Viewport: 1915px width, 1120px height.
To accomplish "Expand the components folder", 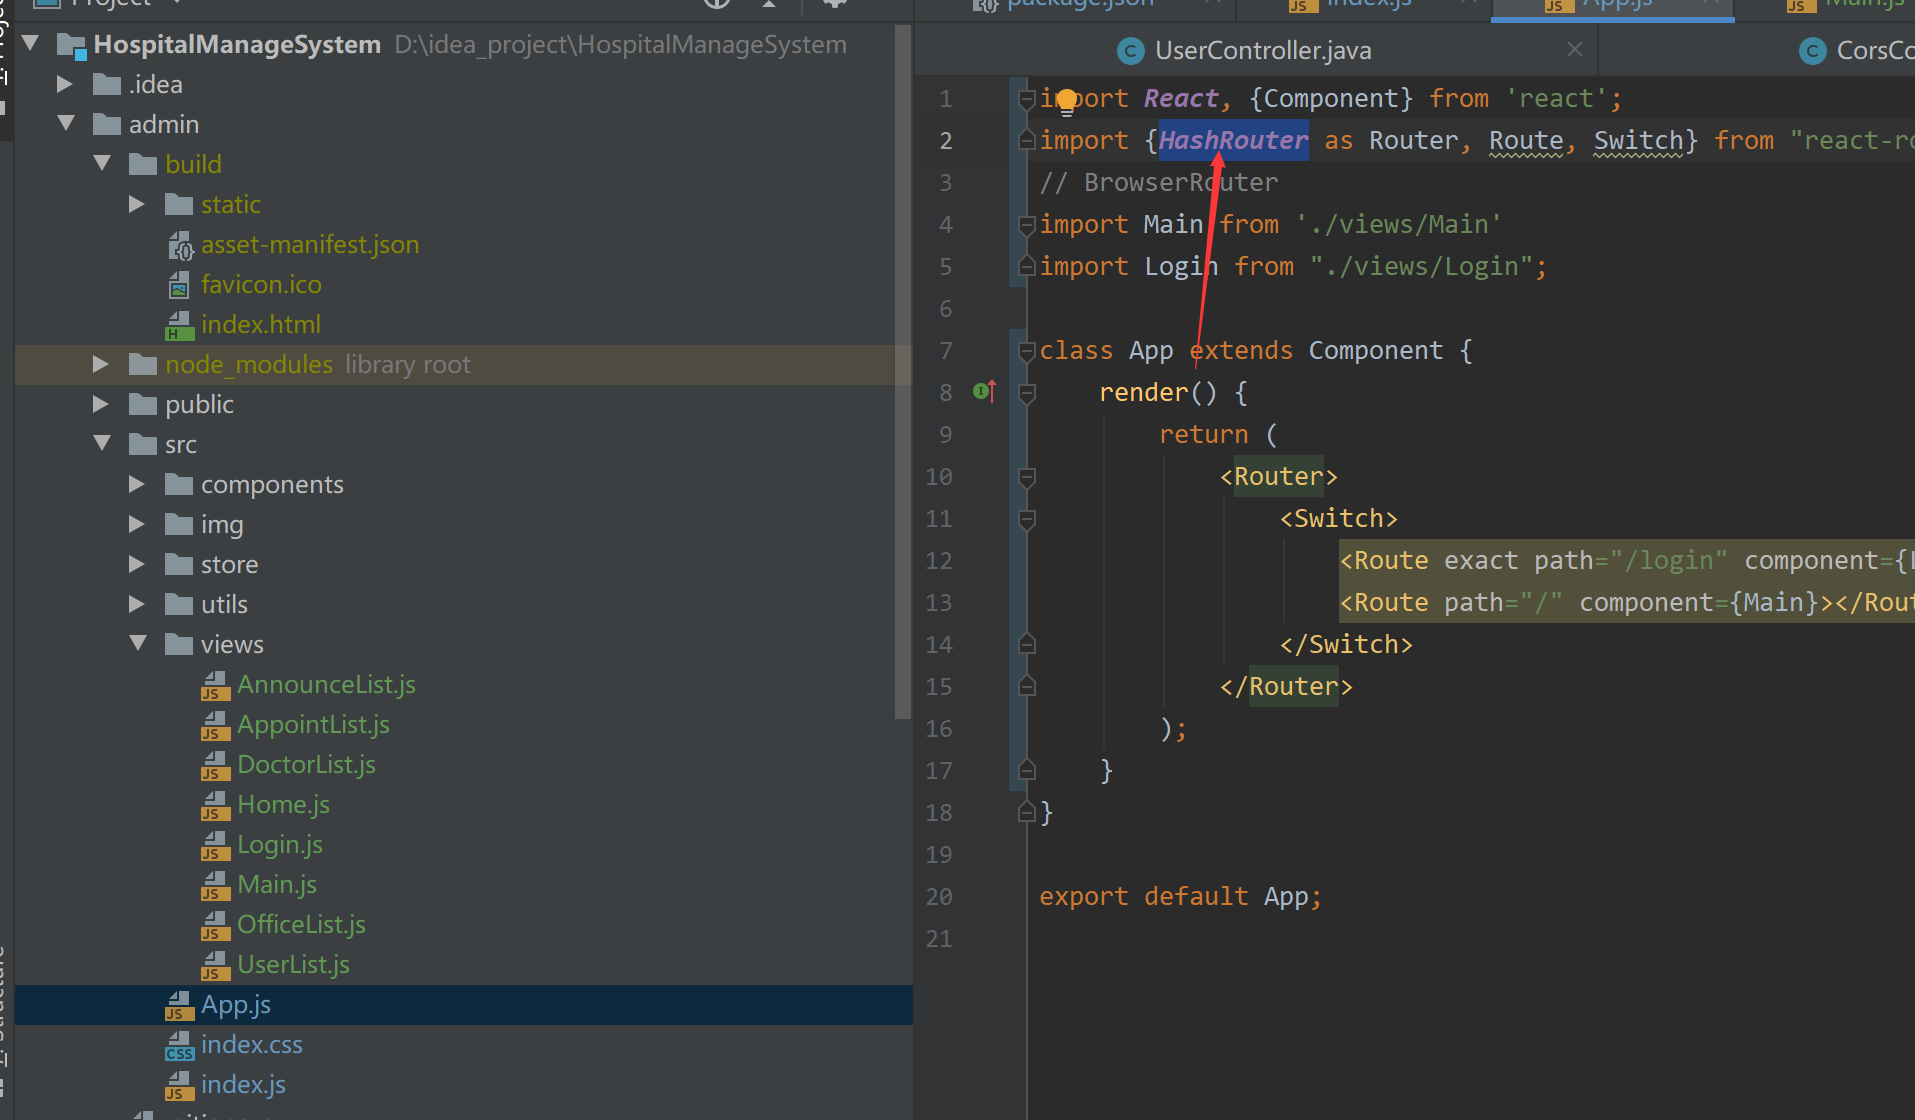I will coord(136,483).
